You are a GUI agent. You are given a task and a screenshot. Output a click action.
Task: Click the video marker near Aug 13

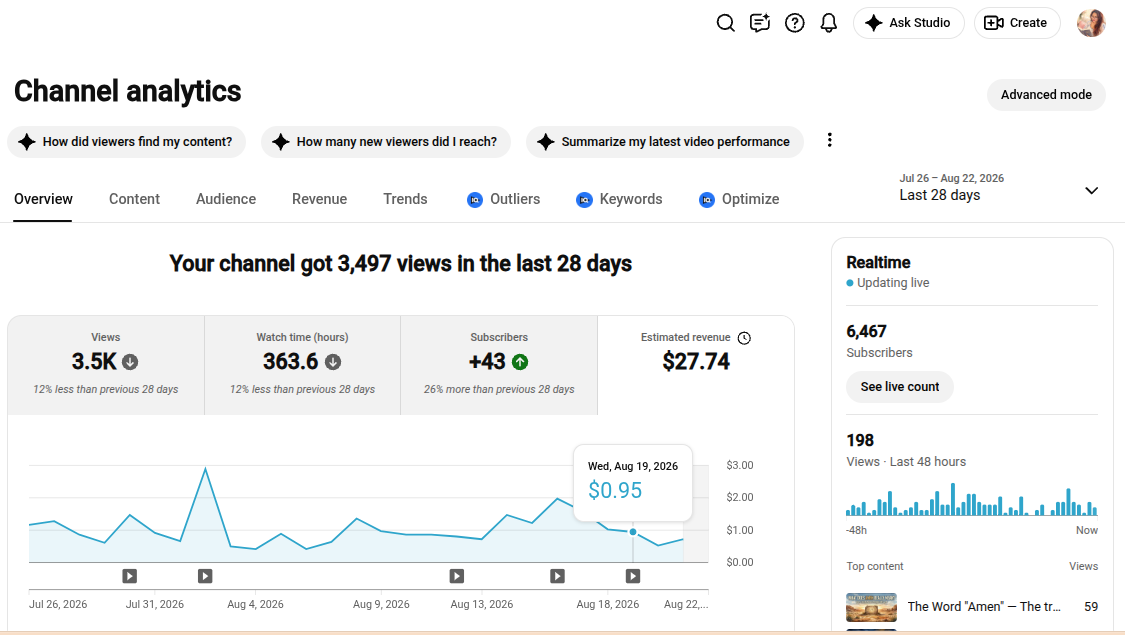(x=456, y=576)
